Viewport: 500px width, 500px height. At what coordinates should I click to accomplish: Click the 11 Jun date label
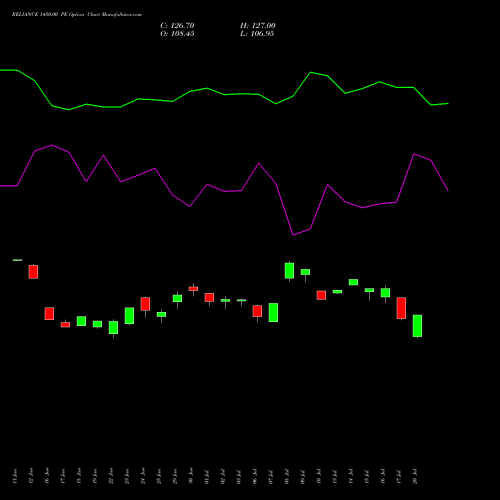[15, 476]
